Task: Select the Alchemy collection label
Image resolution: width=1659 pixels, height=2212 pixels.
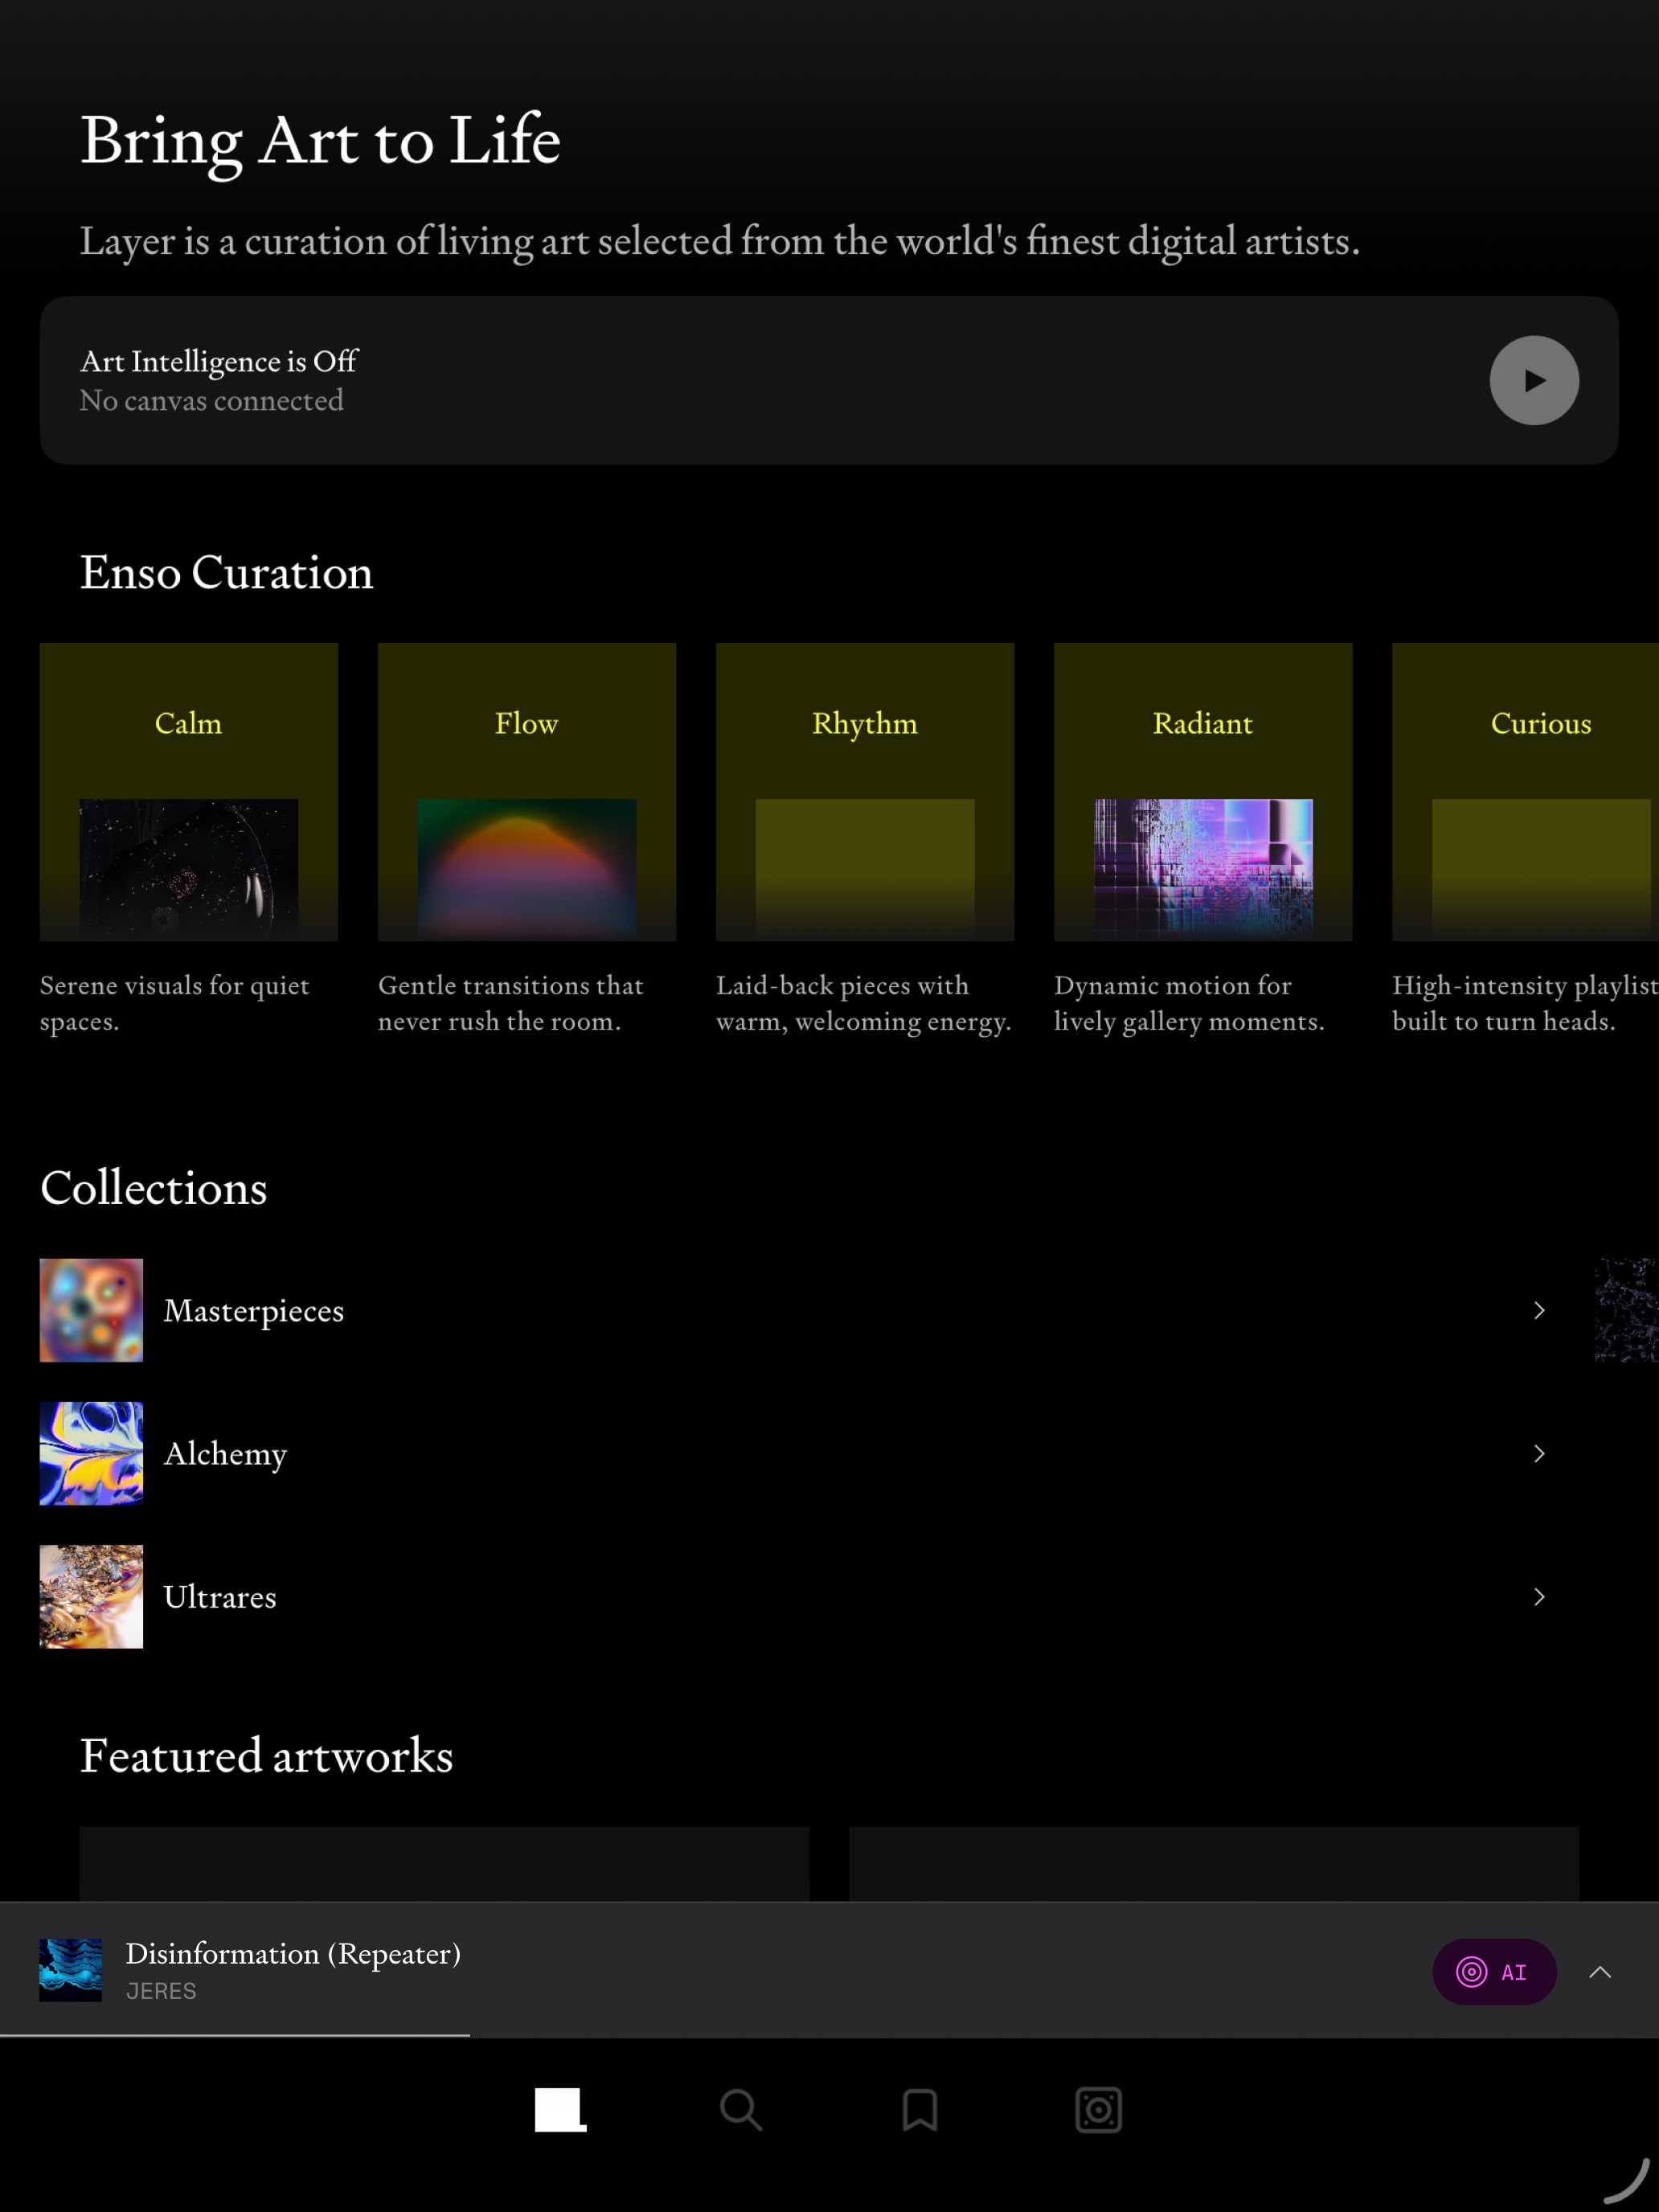Action: (x=225, y=1453)
